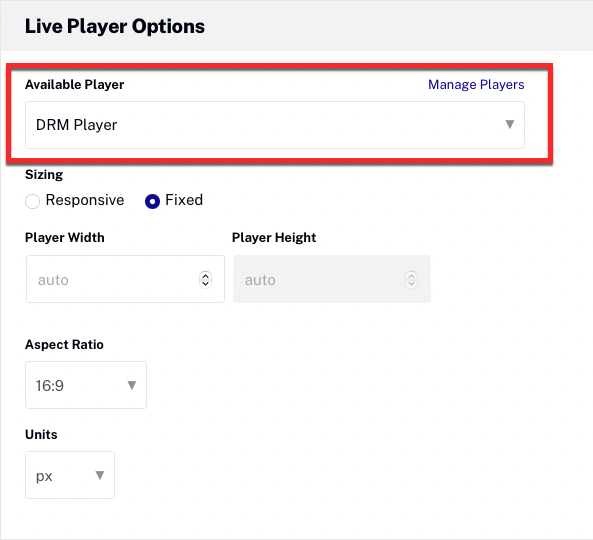593x540 pixels.
Task: Increase Player Width with the up arrow
Action: pos(205,276)
